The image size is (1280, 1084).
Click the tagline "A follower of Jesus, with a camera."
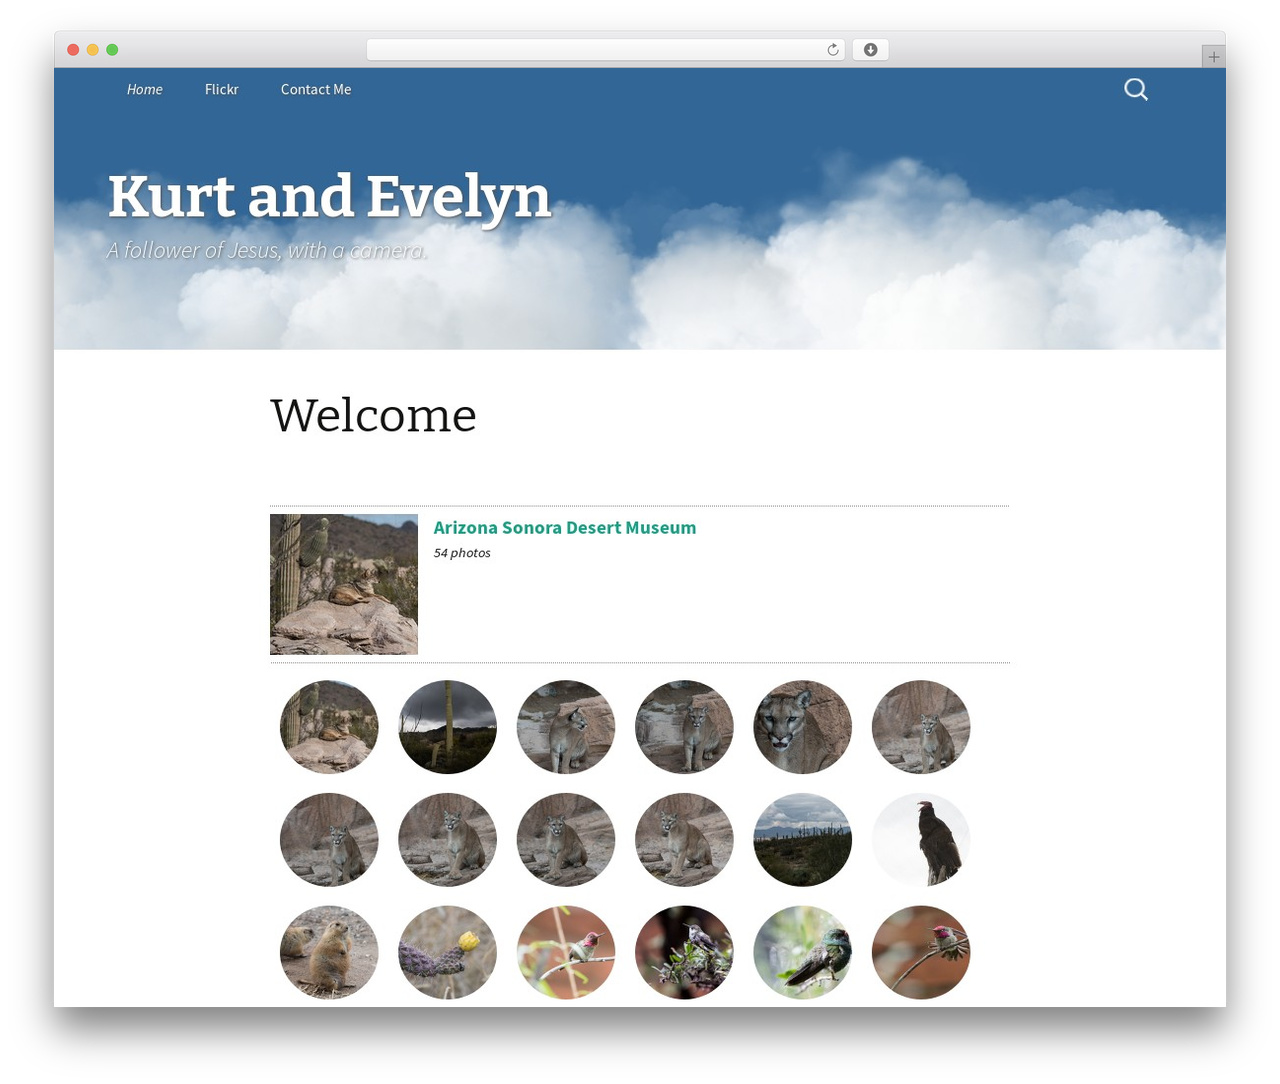pos(267,250)
